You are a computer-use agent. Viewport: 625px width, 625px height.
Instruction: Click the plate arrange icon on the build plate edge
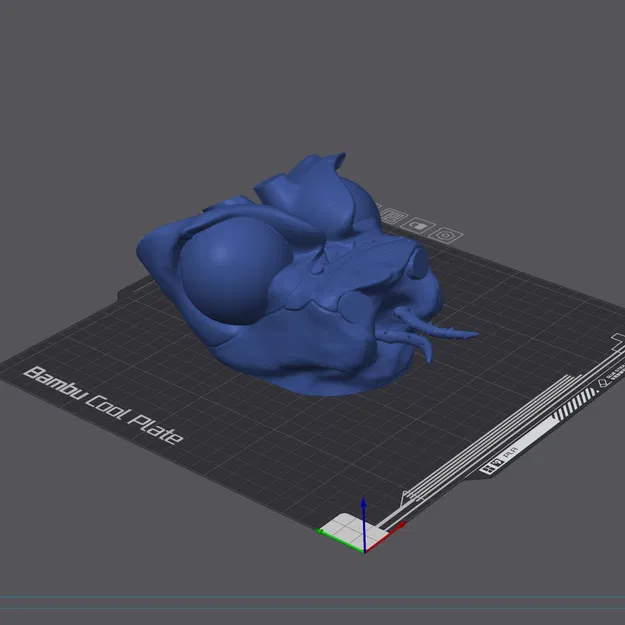tap(394, 217)
